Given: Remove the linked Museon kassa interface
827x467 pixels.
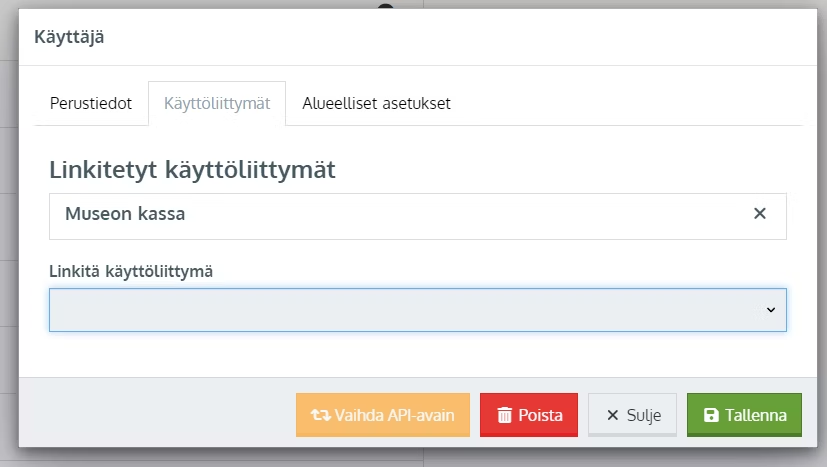Looking at the screenshot, I should click(x=759, y=214).
